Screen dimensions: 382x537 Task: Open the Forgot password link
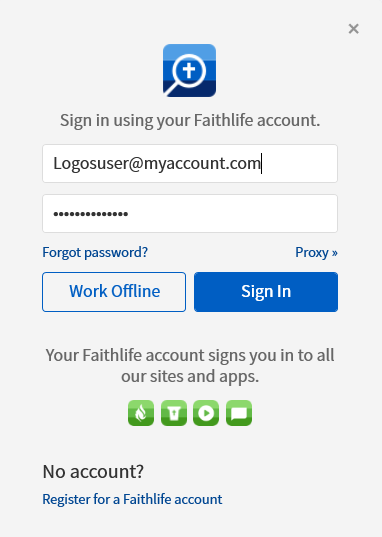(95, 252)
